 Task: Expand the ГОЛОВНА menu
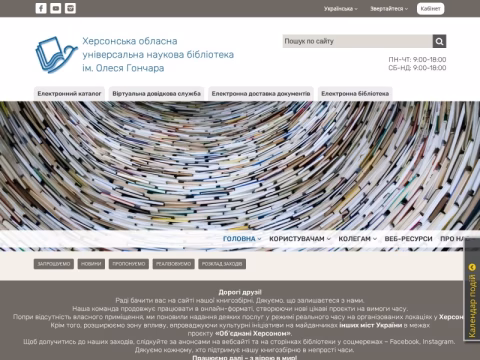[x=242, y=239]
